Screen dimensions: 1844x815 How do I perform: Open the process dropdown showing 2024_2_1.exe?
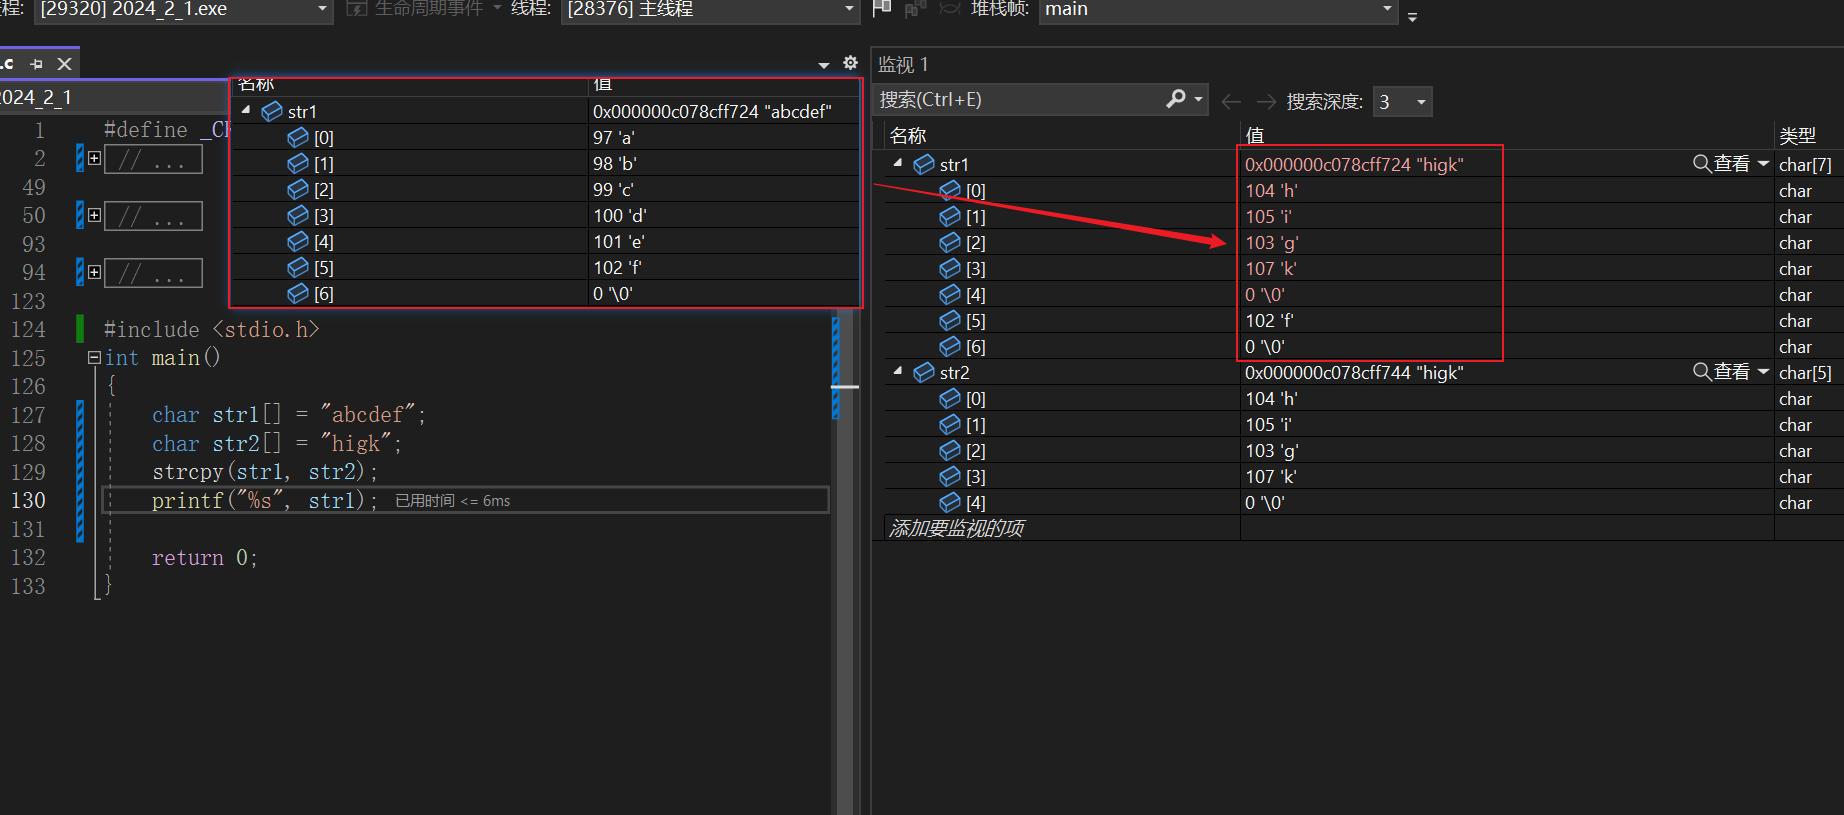click(183, 10)
